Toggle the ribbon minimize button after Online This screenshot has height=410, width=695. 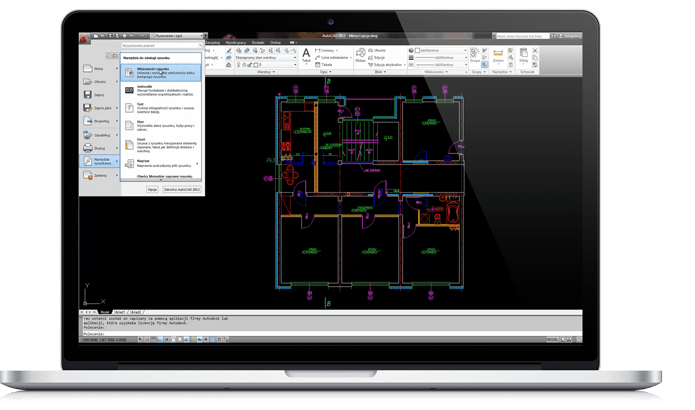point(293,43)
